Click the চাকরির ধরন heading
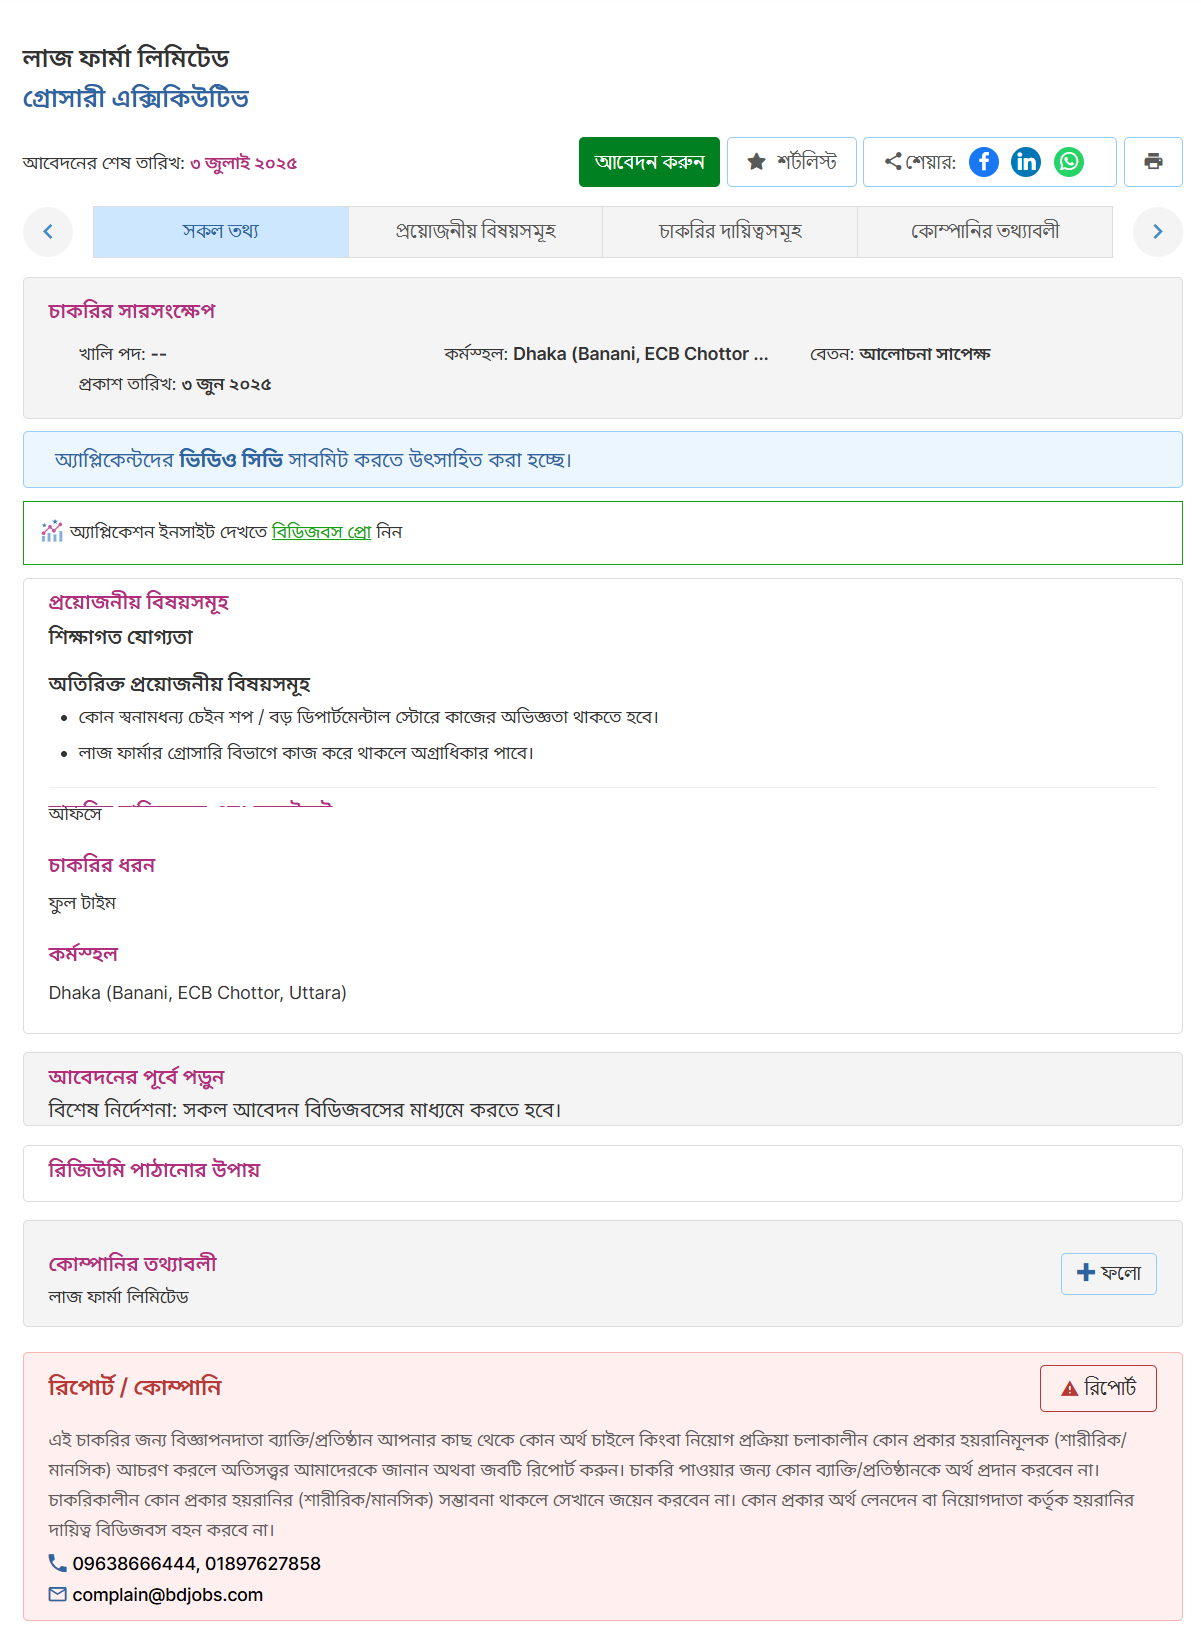 point(102,865)
